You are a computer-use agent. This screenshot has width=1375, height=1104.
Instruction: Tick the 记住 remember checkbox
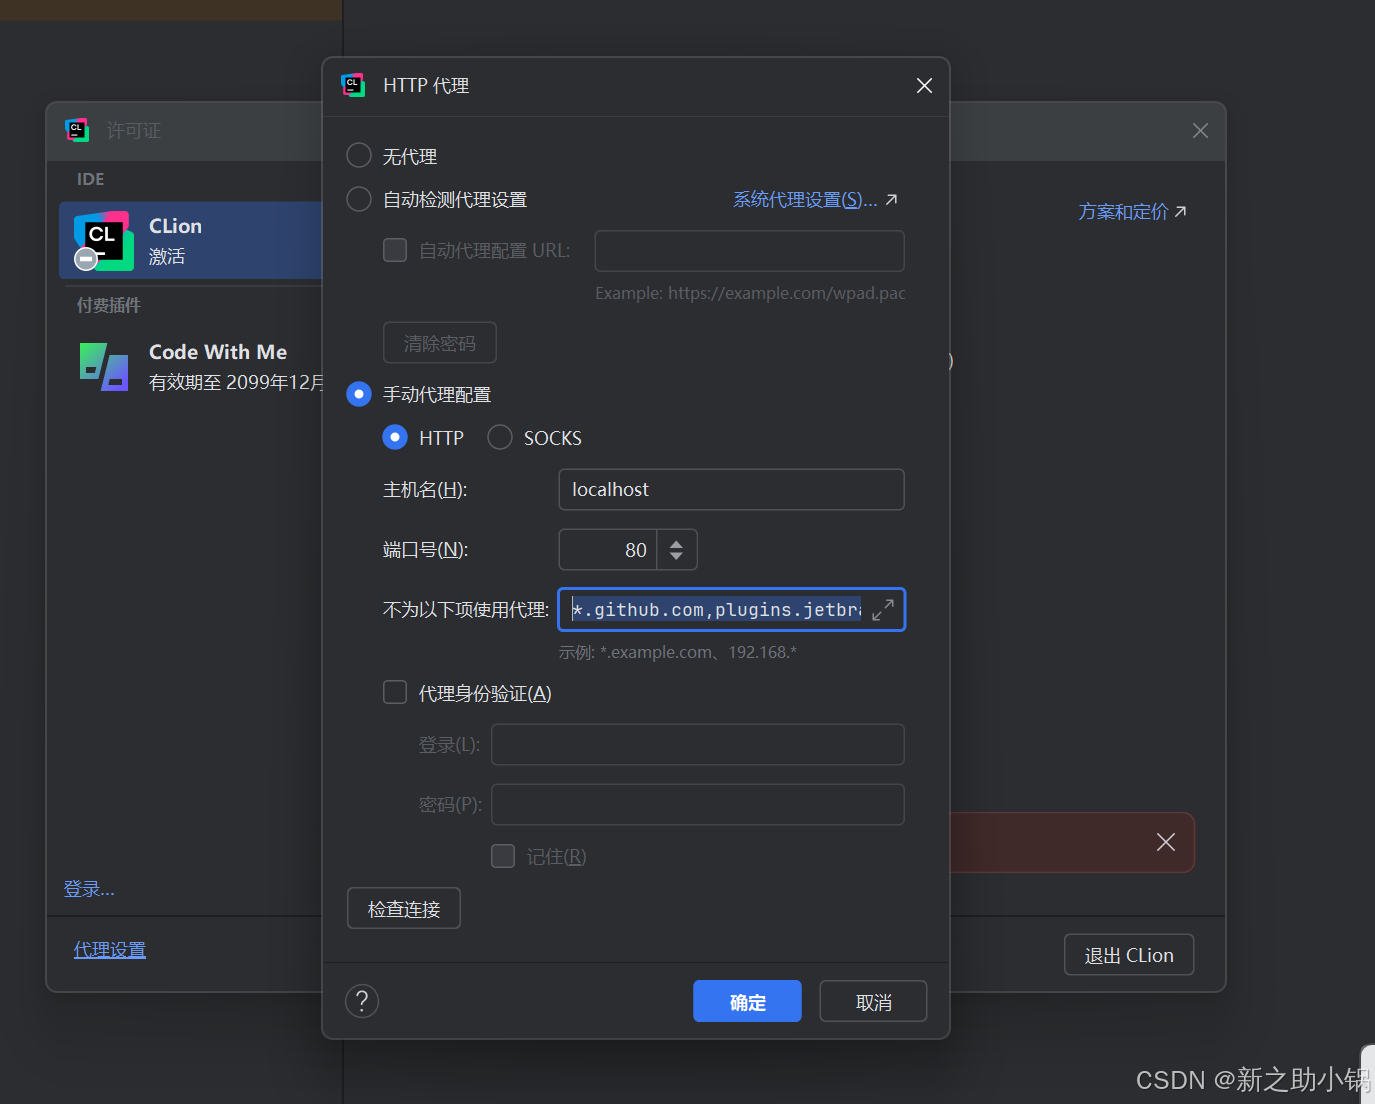coord(503,856)
